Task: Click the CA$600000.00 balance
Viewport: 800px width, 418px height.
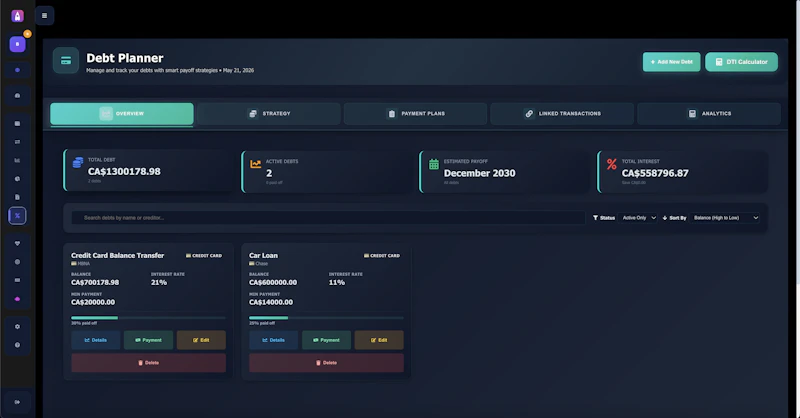Action: pos(273,282)
